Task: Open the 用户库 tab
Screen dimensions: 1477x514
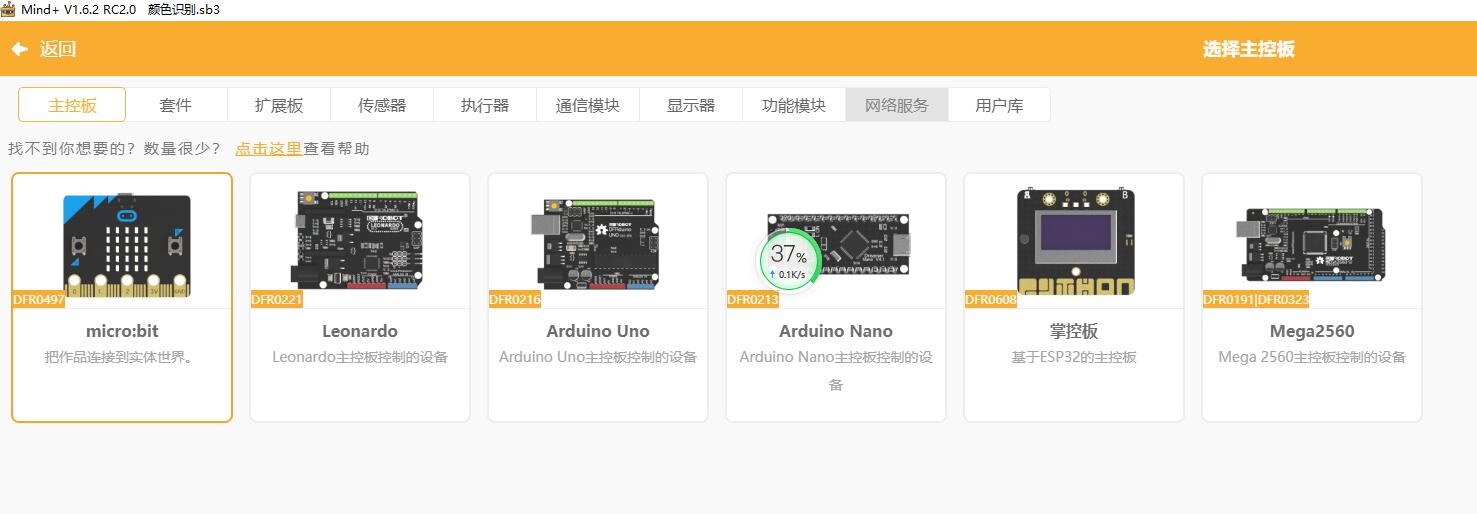Action: click(999, 105)
